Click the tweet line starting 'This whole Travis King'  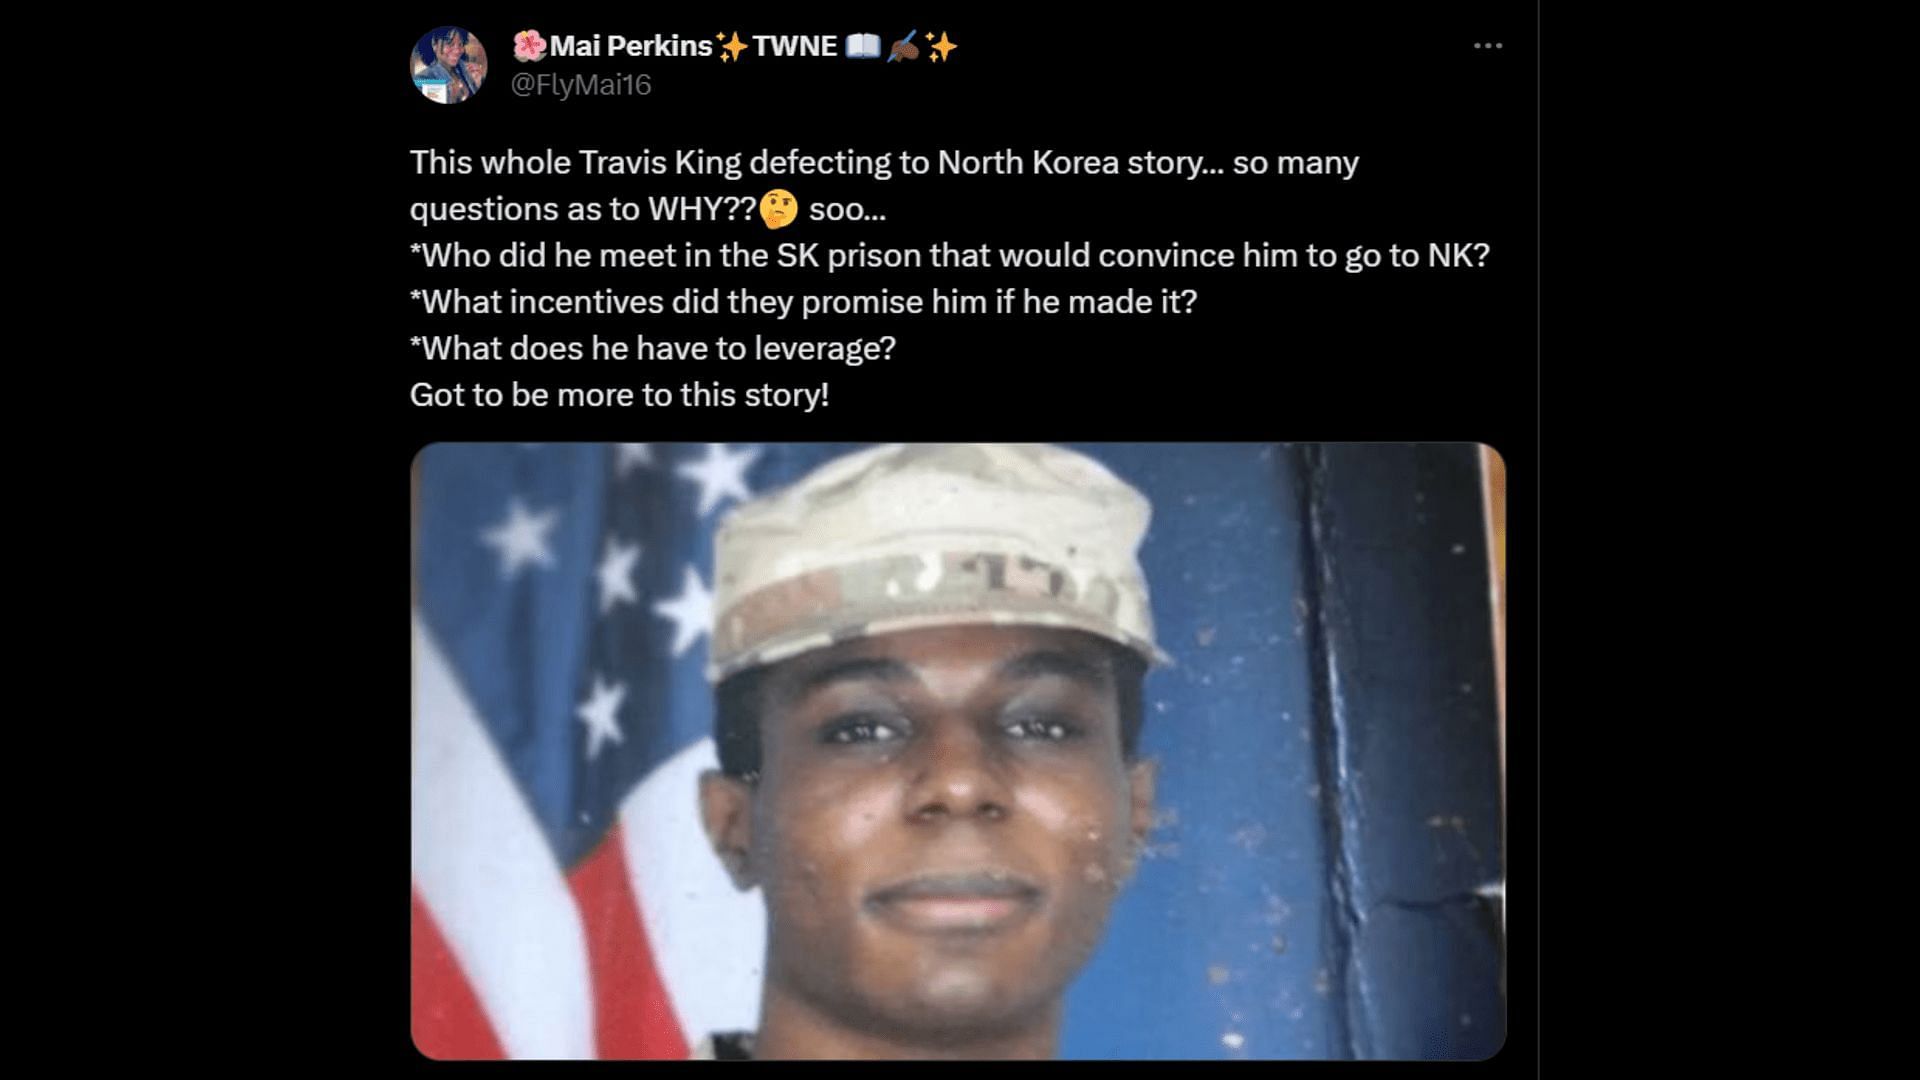(884, 162)
